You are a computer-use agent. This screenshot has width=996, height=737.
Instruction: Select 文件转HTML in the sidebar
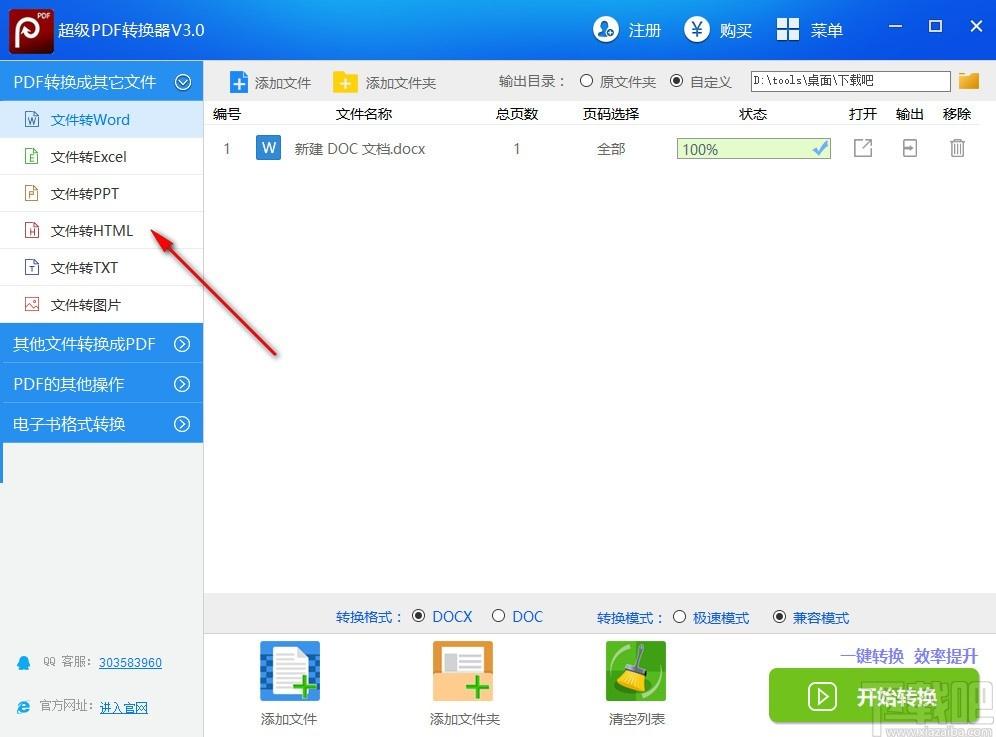(x=102, y=230)
